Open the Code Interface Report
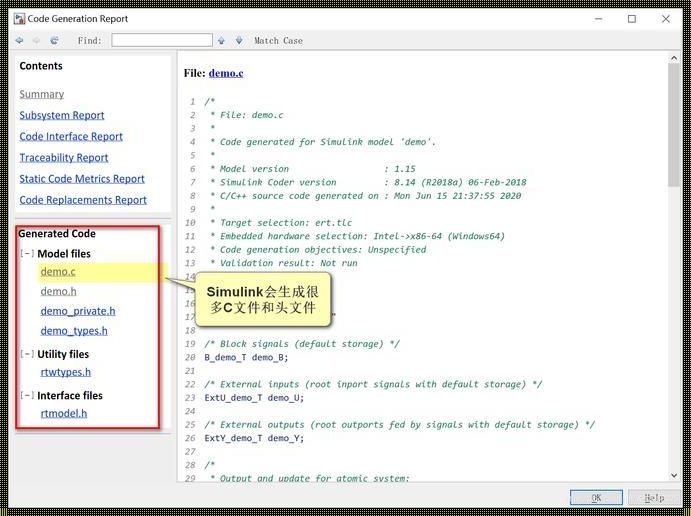The image size is (691, 516). click(71, 136)
